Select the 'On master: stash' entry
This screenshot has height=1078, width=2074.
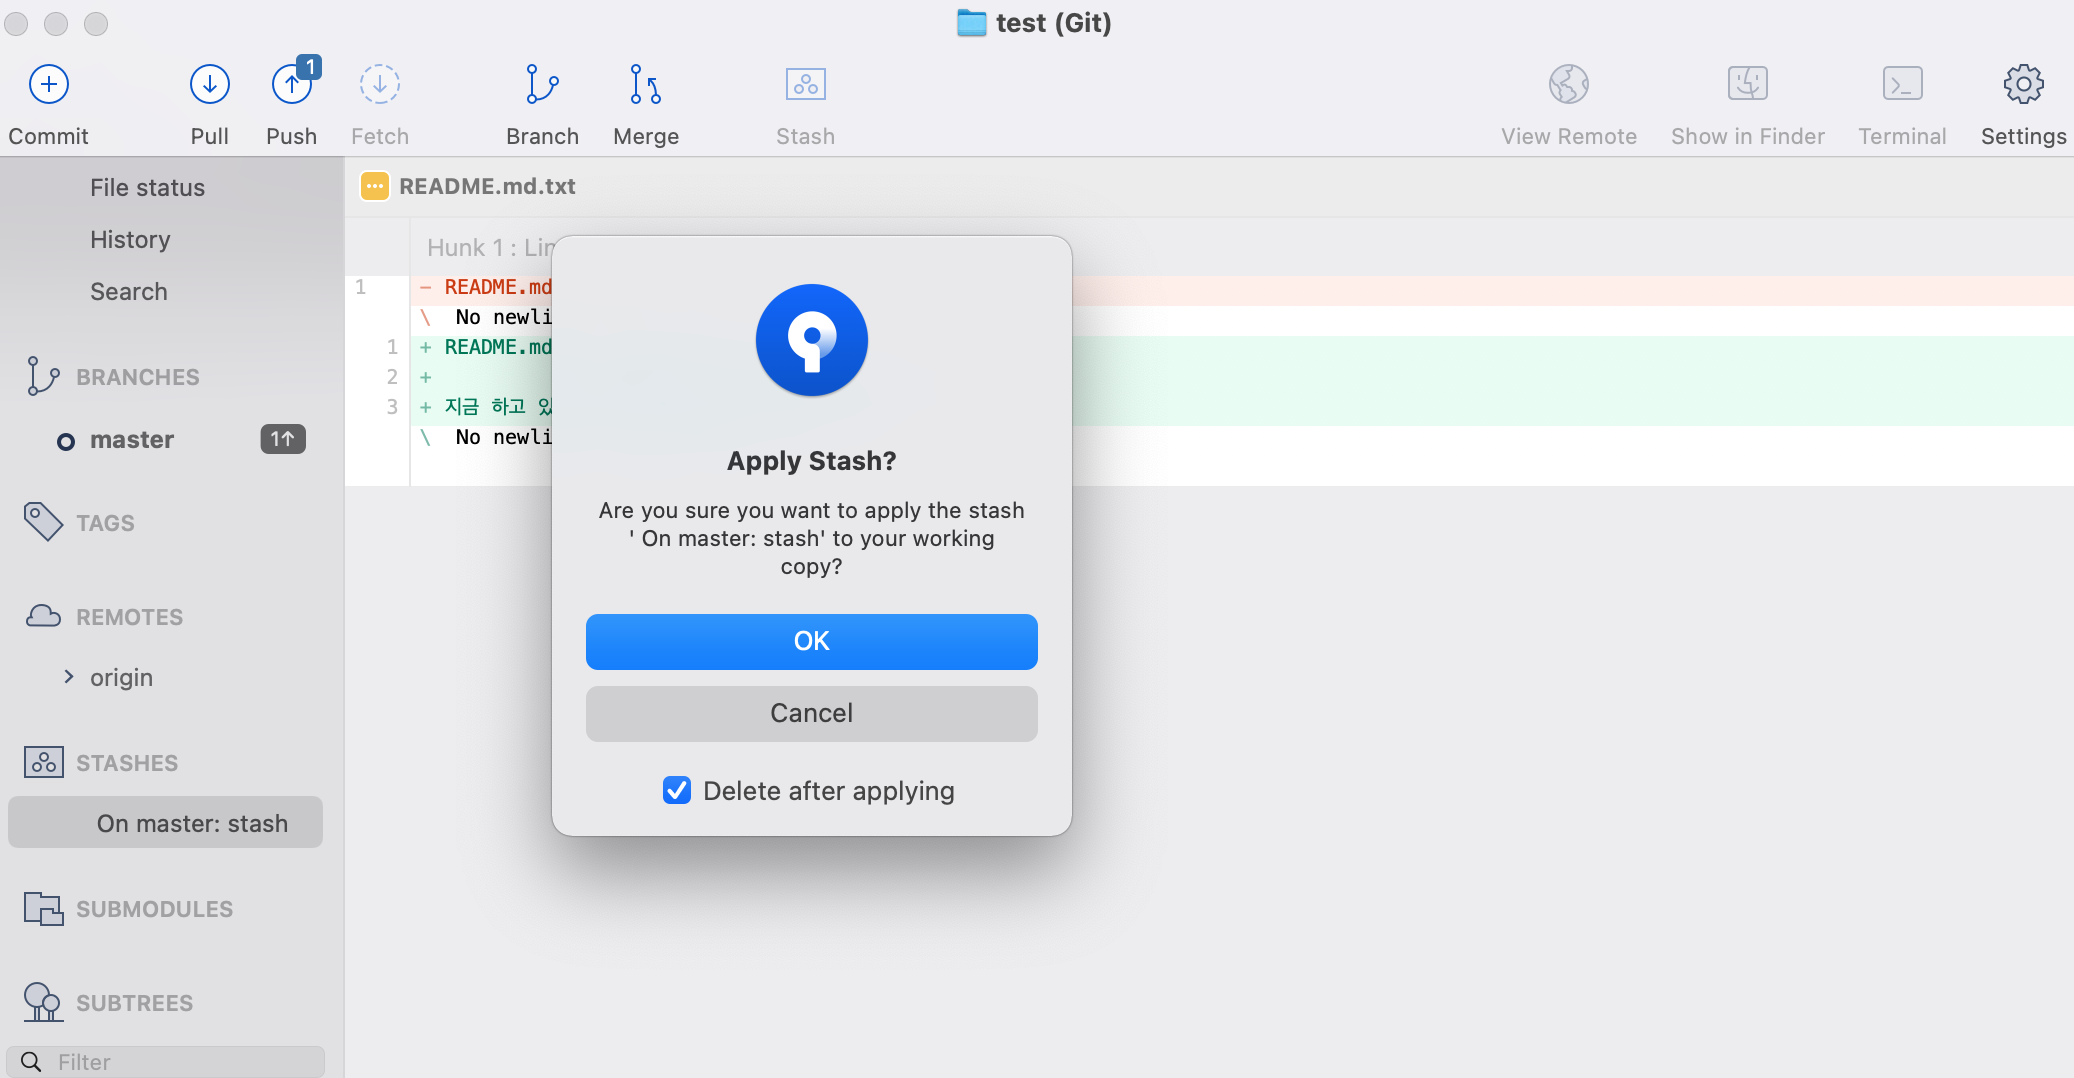point(165,822)
